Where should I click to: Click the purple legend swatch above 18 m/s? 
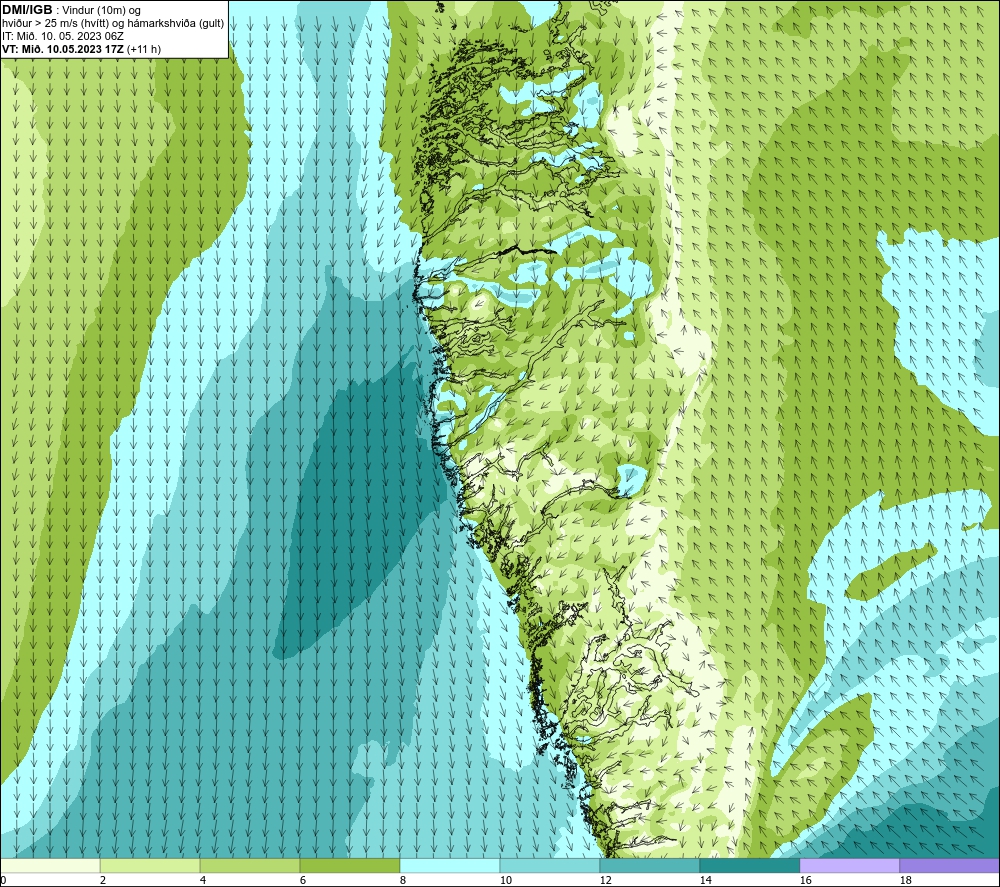(949, 865)
